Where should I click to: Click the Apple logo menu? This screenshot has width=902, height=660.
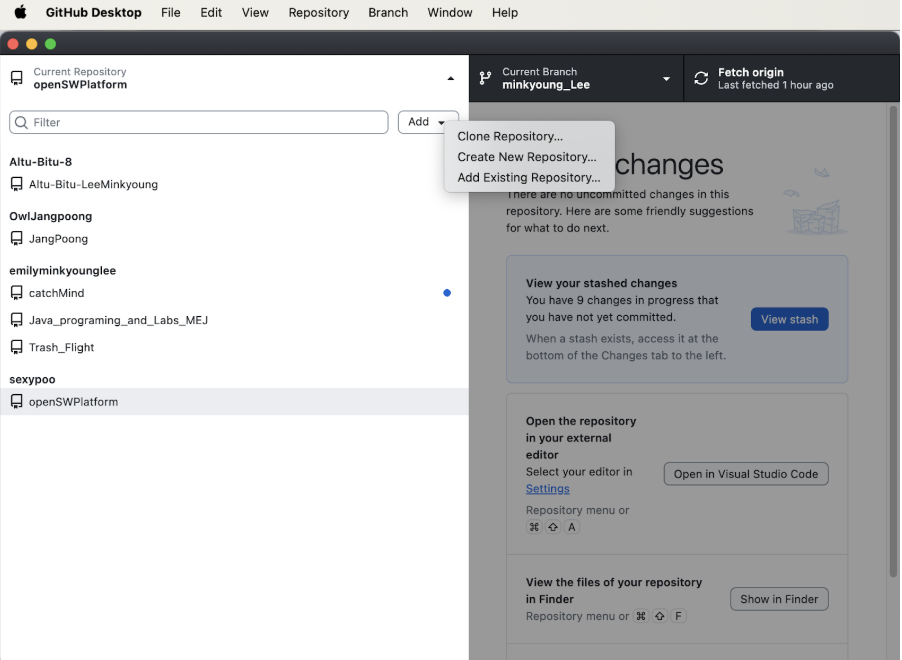[20, 12]
